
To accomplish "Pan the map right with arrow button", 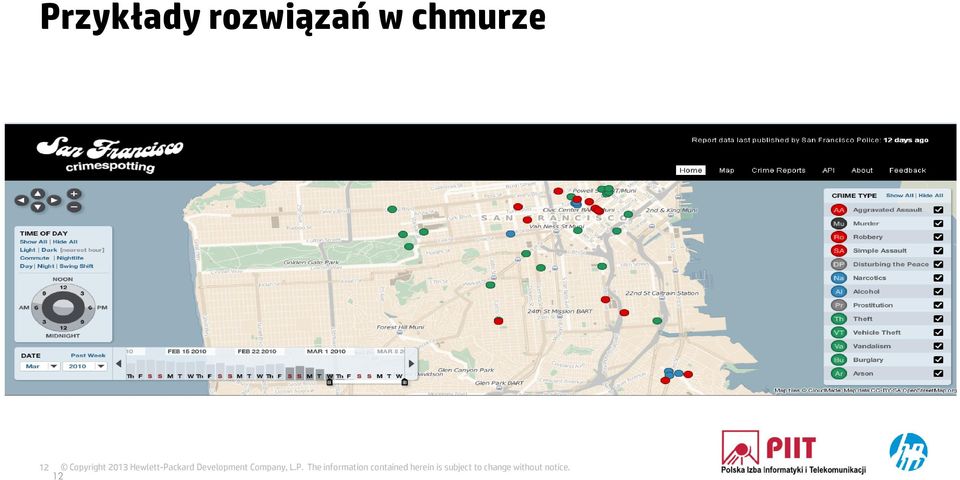I will click(54, 200).
